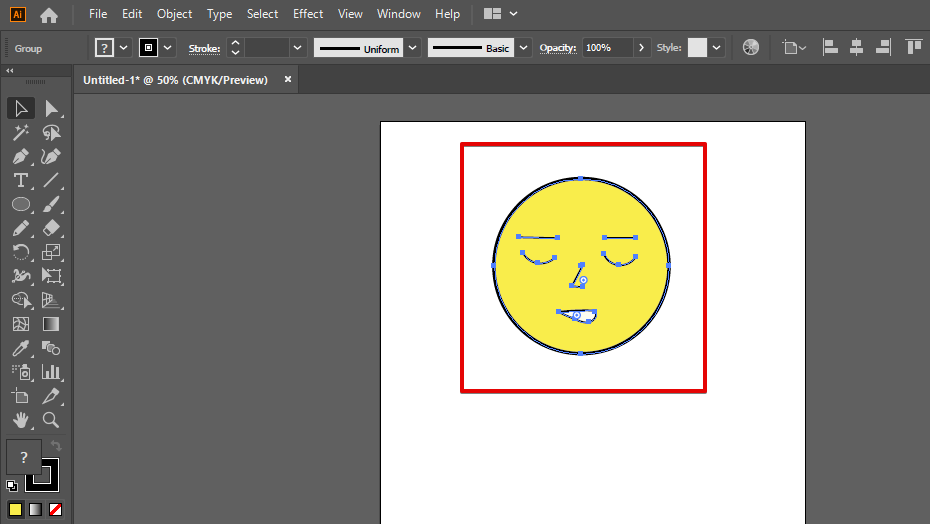Open the Recolor Artwork button
930x524 pixels.
point(751,48)
